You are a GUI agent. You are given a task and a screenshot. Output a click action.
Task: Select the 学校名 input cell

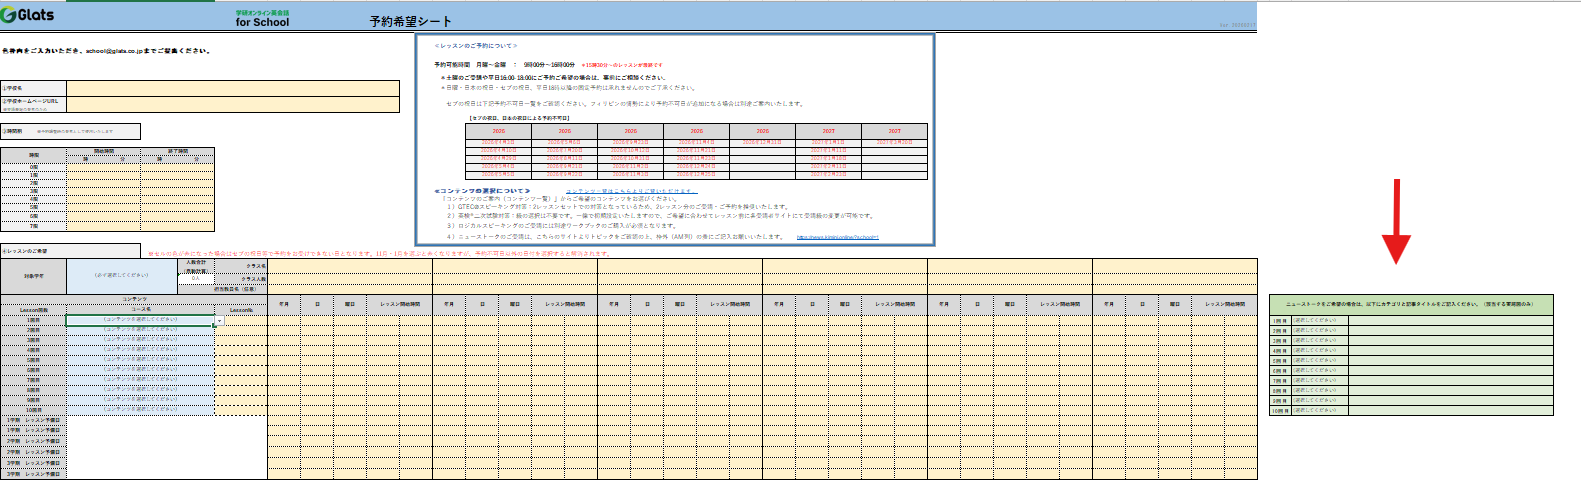coord(233,88)
